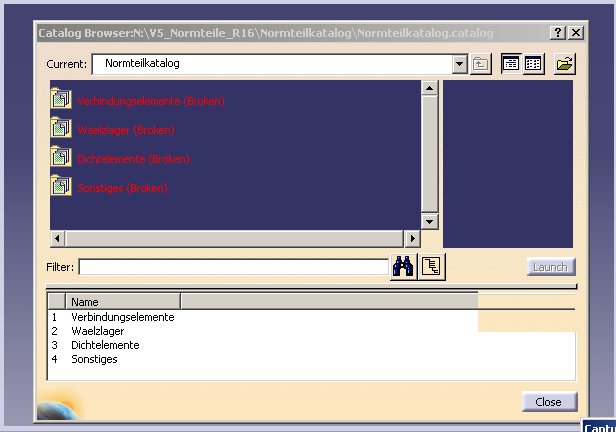Open the Verbindungselemente (Broken) chapter folder icon
616x432 pixels.
(x=61, y=98)
